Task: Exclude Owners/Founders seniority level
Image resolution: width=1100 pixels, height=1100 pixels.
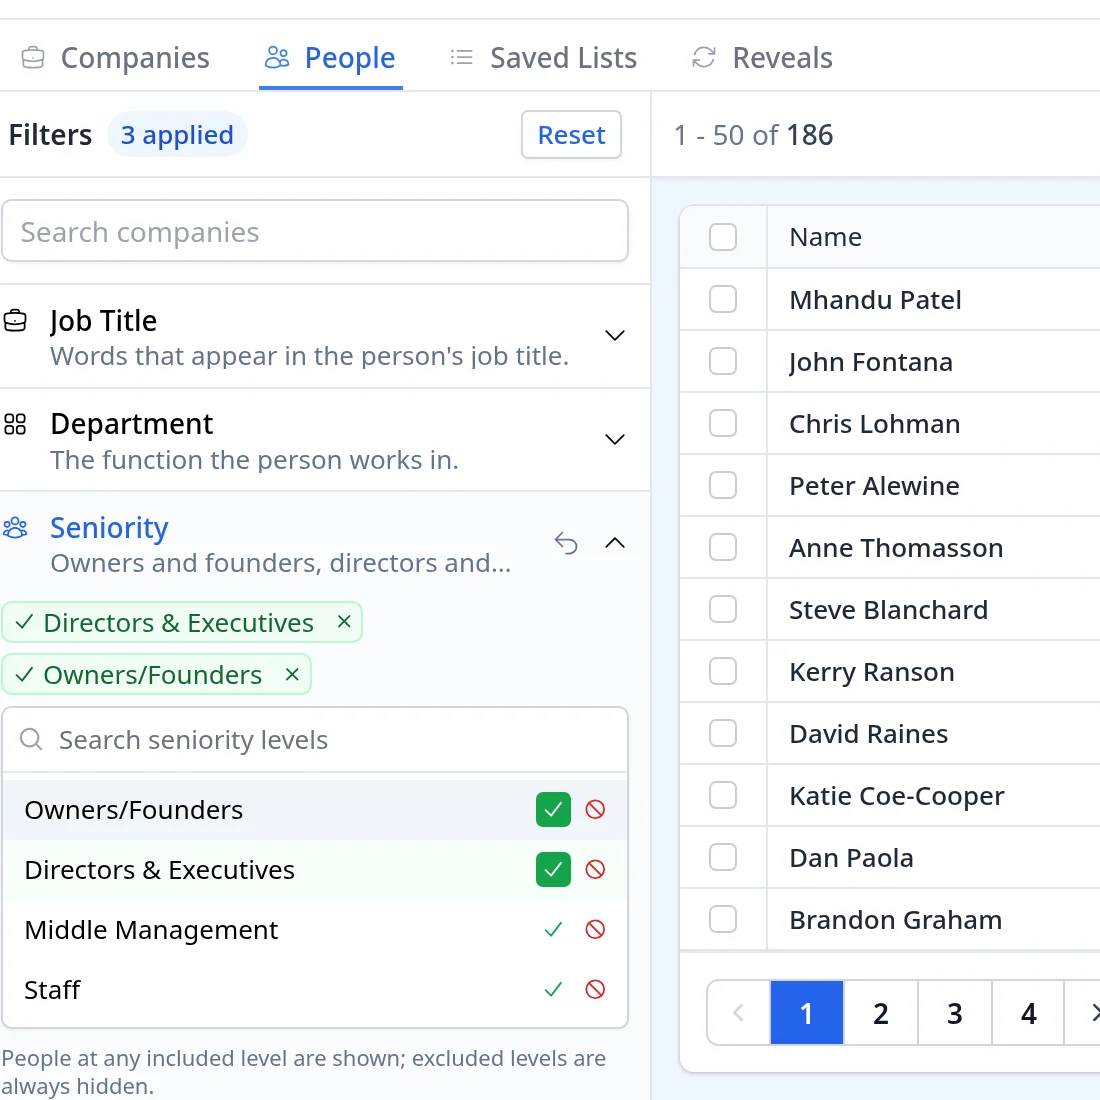Action: [595, 810]
